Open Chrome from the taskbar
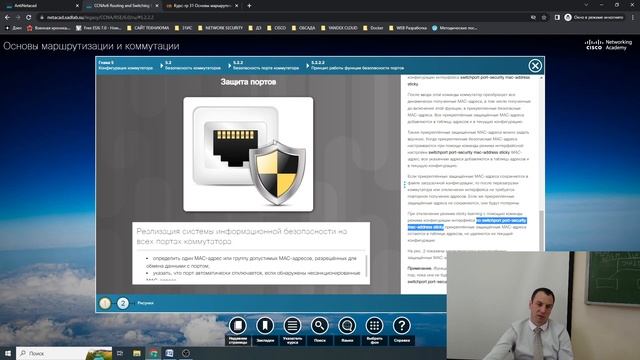 [153, 353]
